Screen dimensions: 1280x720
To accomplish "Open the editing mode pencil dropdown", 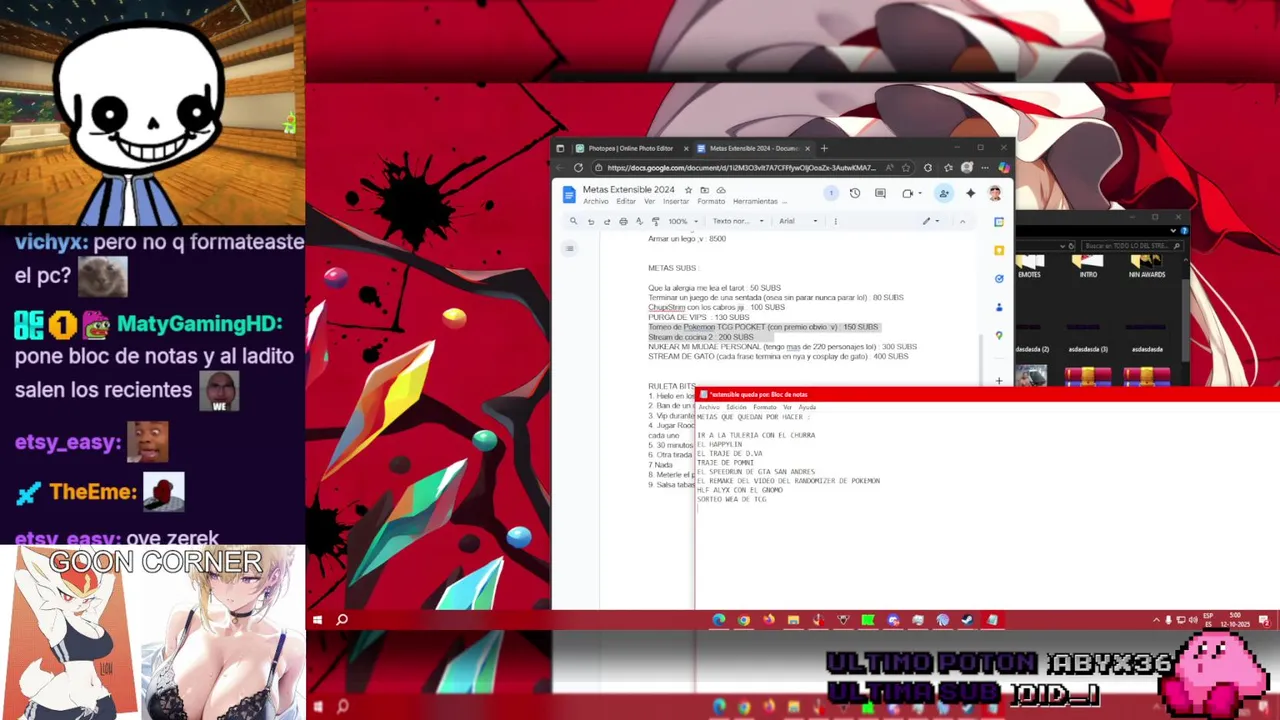I will [x=930, y=221].
